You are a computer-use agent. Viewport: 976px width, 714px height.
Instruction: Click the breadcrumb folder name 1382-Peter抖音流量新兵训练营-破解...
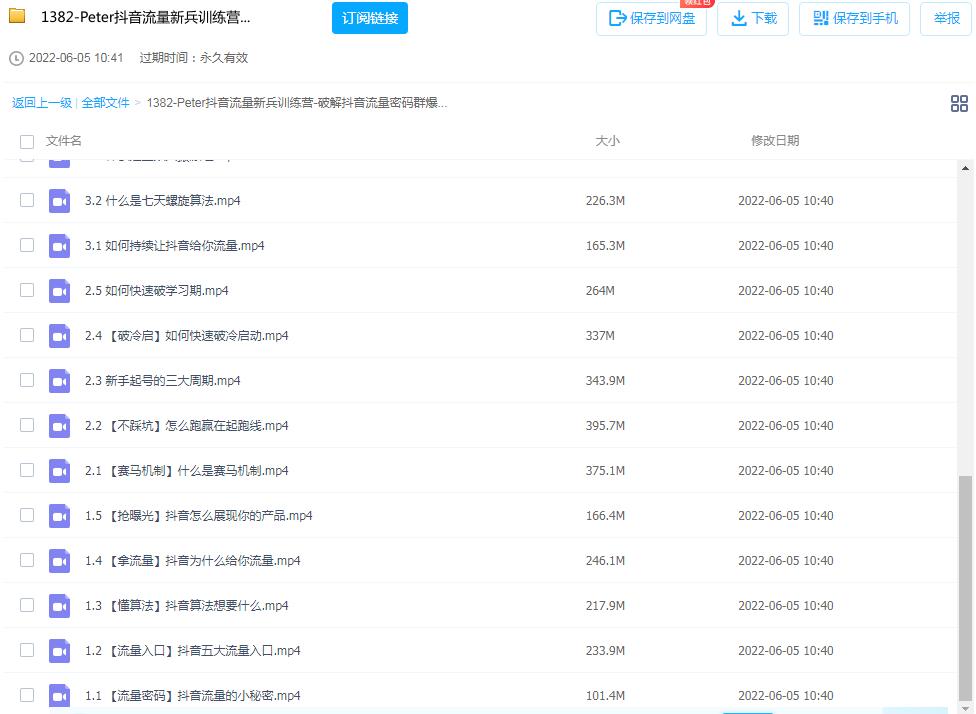[x=296, y=103]
